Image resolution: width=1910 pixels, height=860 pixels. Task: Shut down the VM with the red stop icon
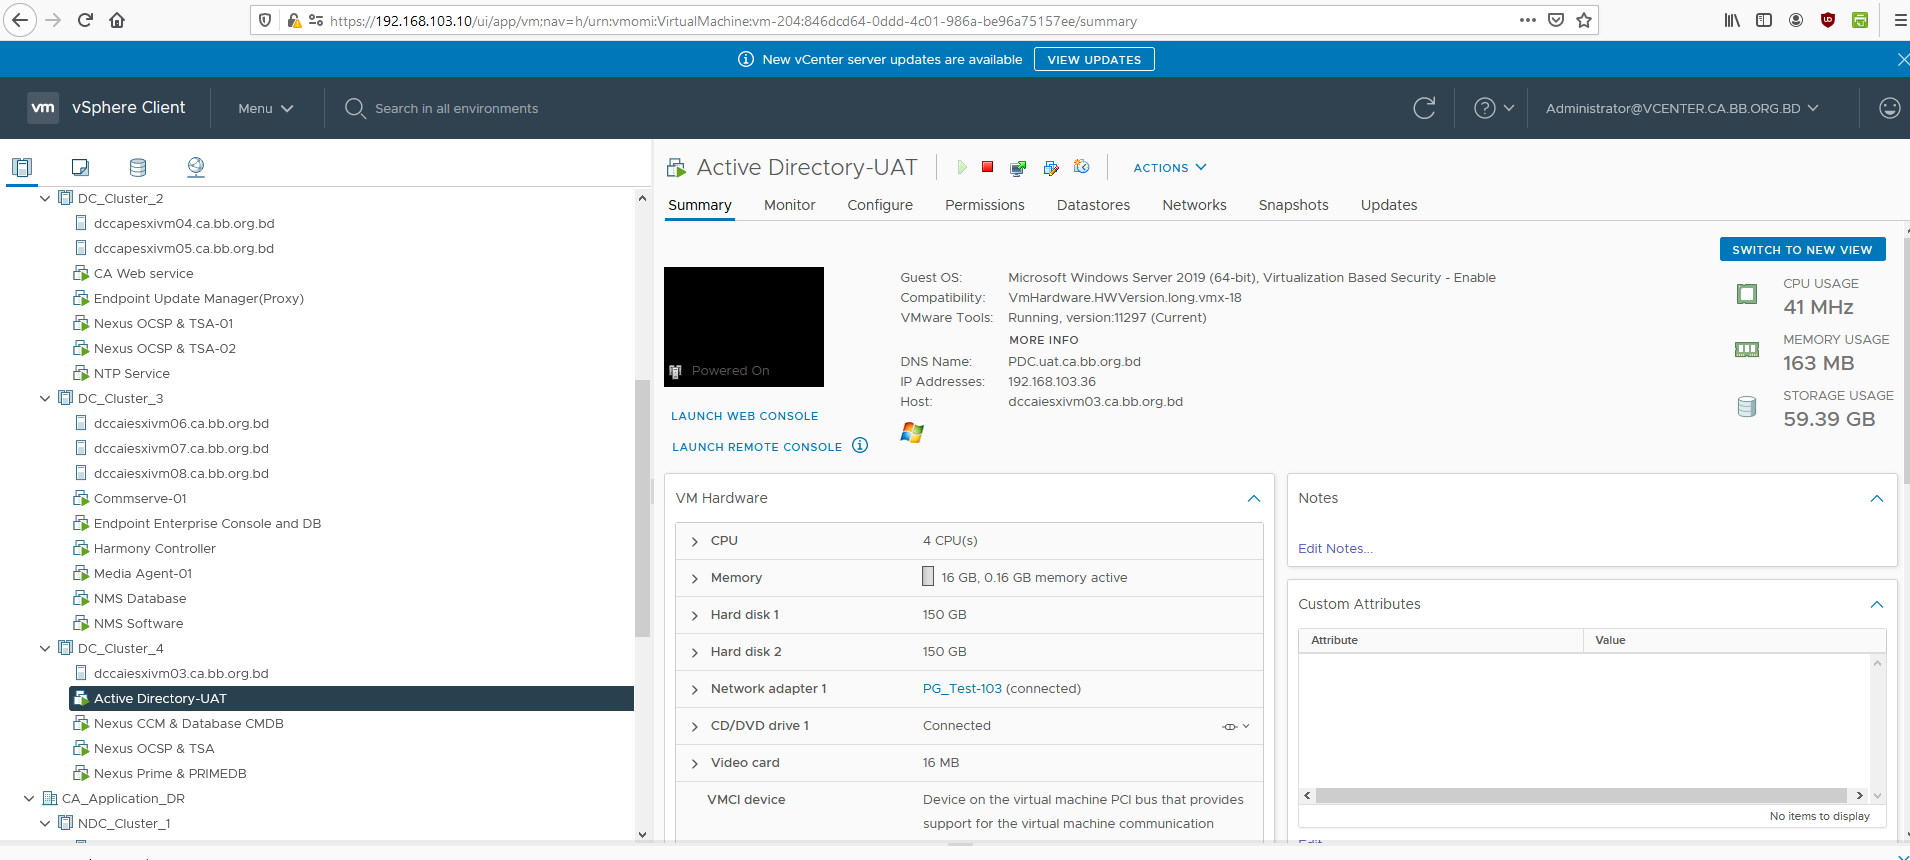988,167
